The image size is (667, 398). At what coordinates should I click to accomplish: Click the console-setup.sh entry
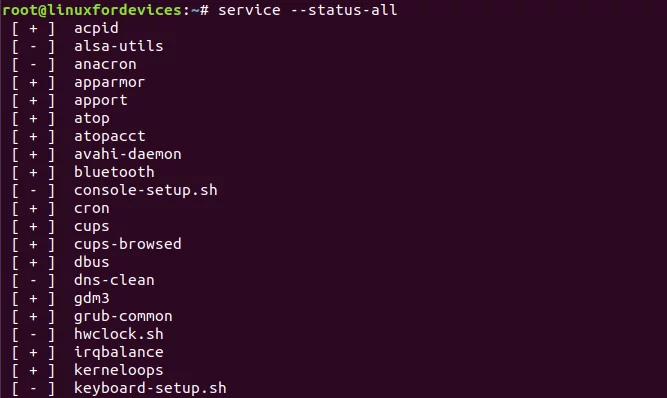click(145, 190)
